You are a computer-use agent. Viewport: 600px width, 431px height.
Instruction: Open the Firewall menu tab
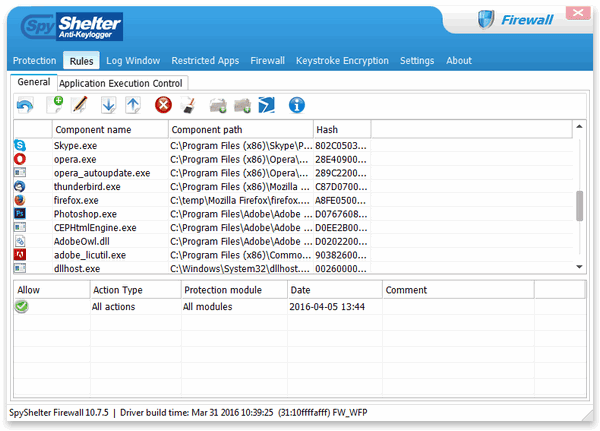(x=267, y=60)
